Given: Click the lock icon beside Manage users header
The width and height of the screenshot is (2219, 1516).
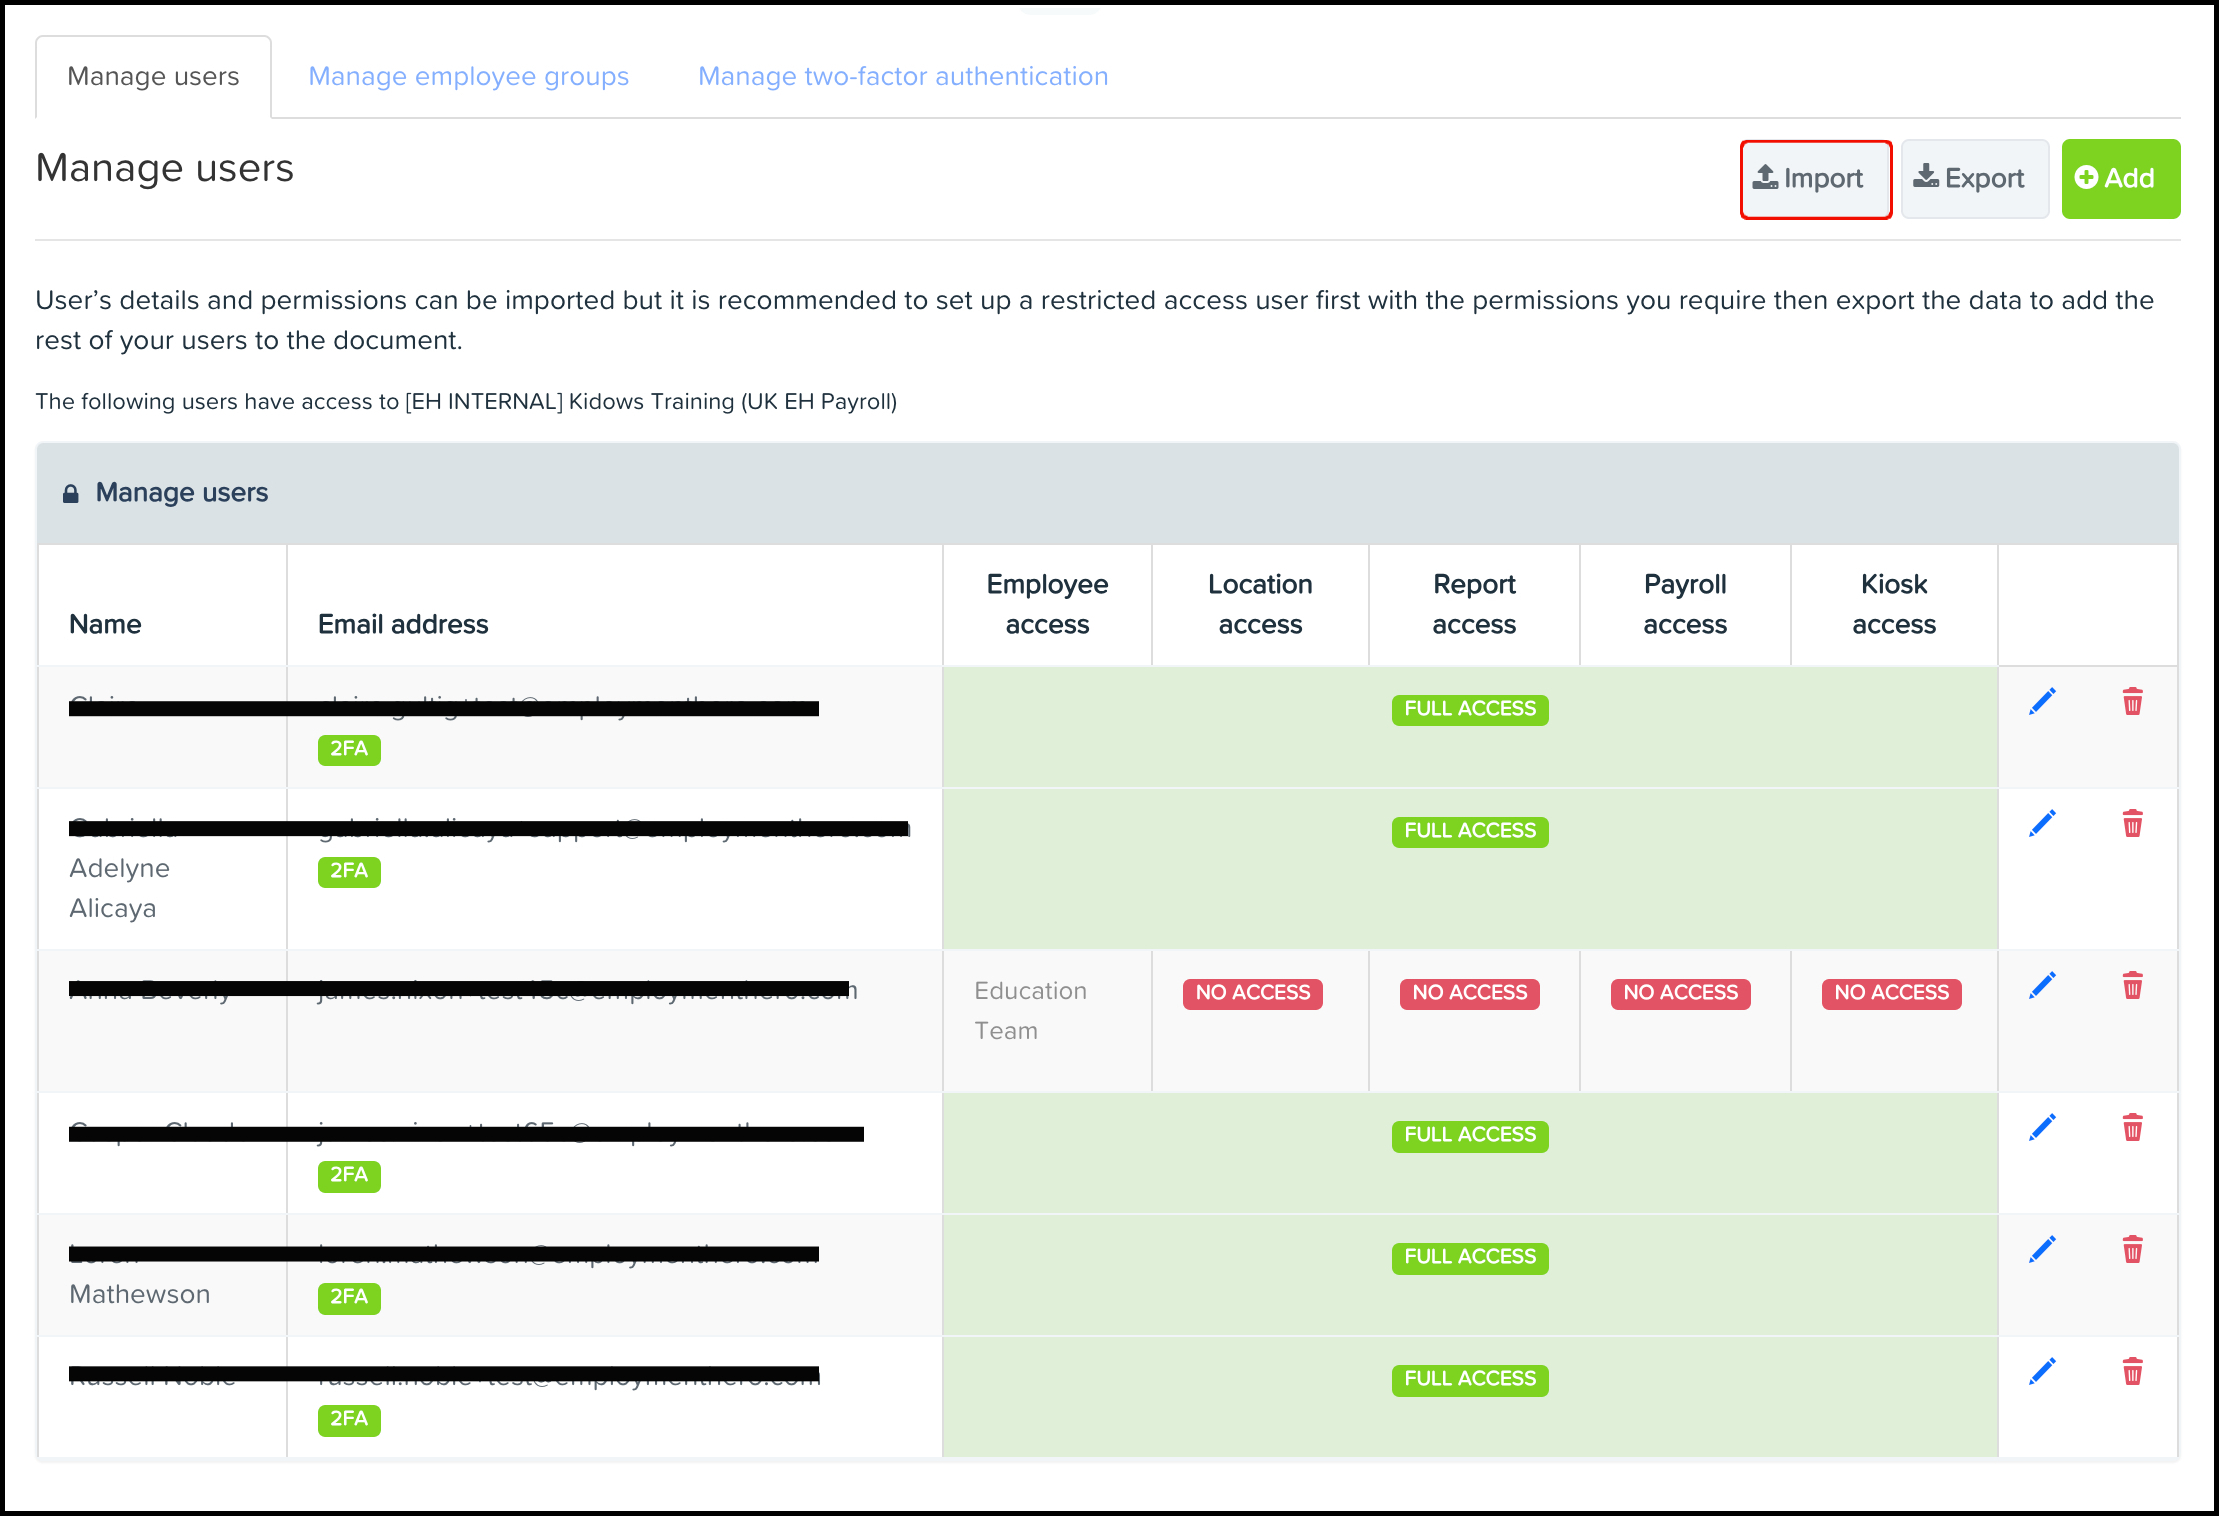Looking at the screenshot, I should (73, 492).
